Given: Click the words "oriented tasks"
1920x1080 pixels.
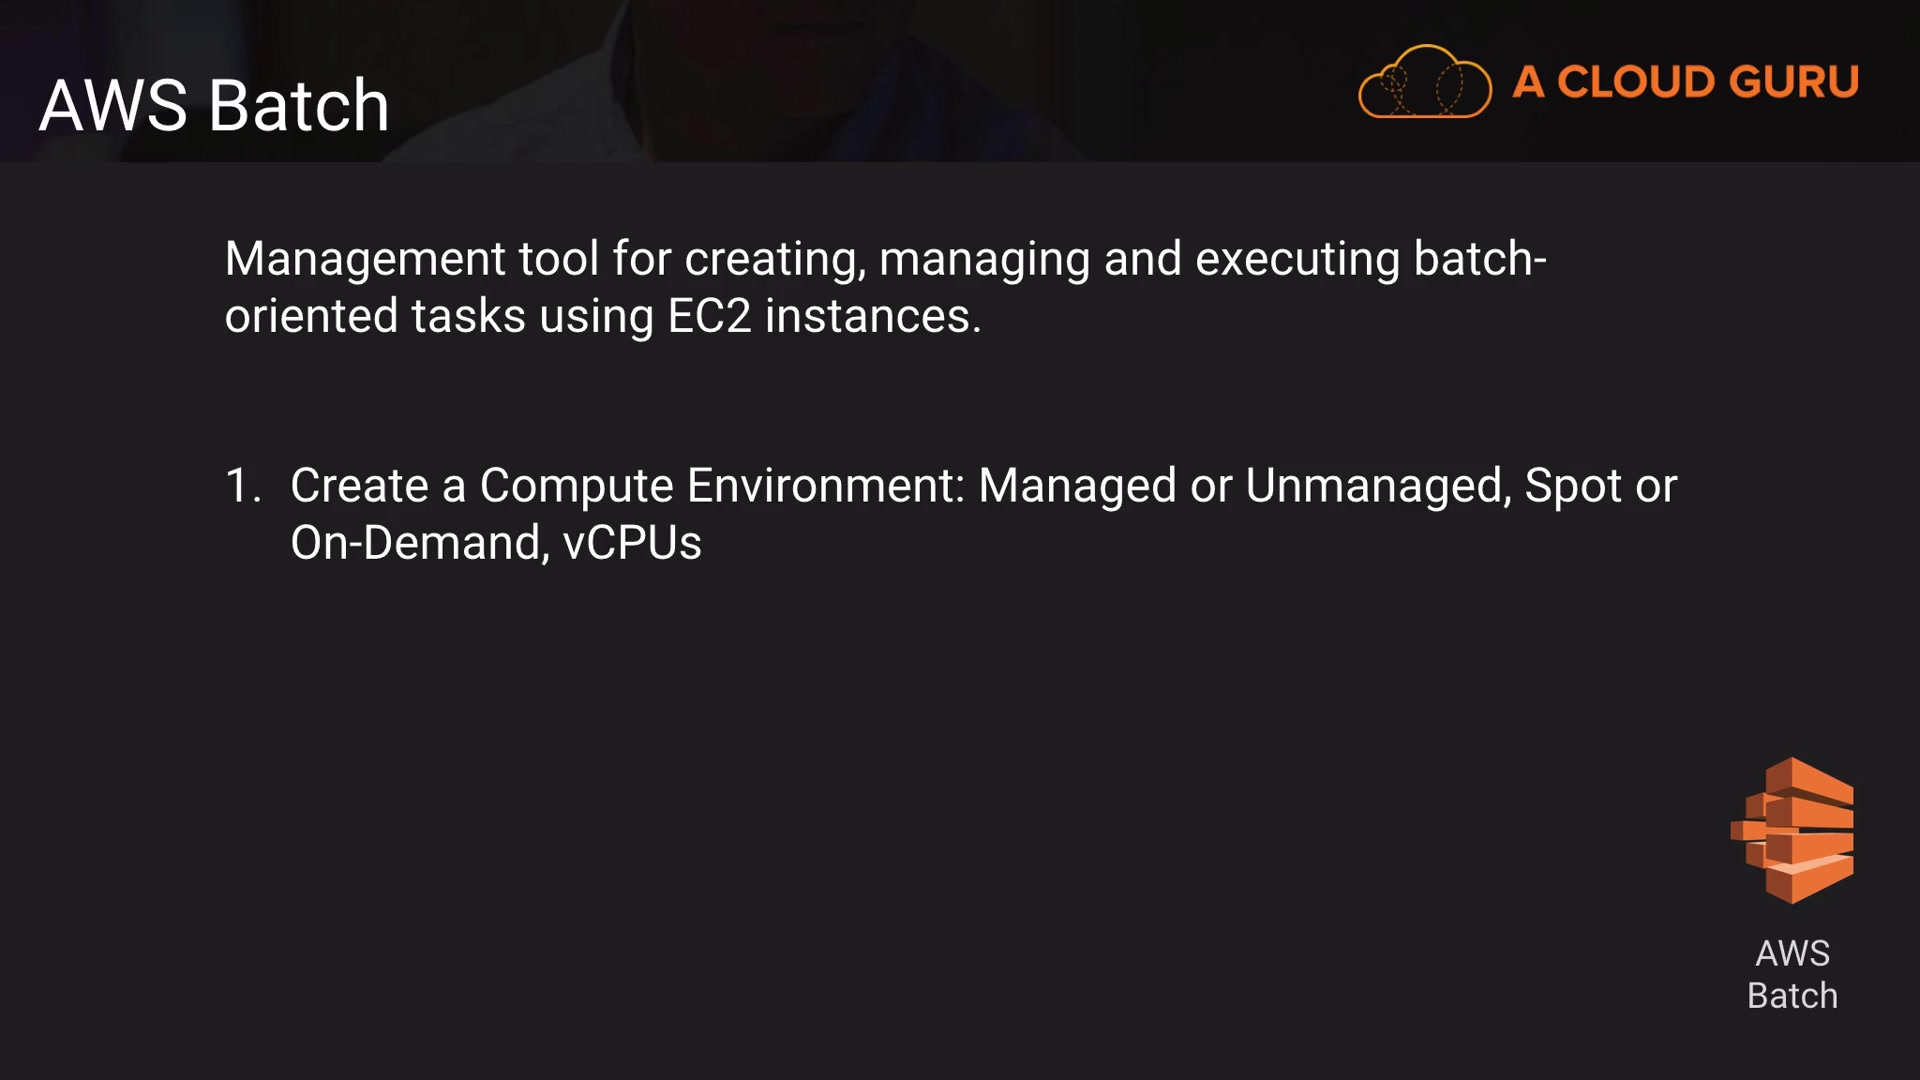Looking at the screenshot, I should tap(375, 316).
